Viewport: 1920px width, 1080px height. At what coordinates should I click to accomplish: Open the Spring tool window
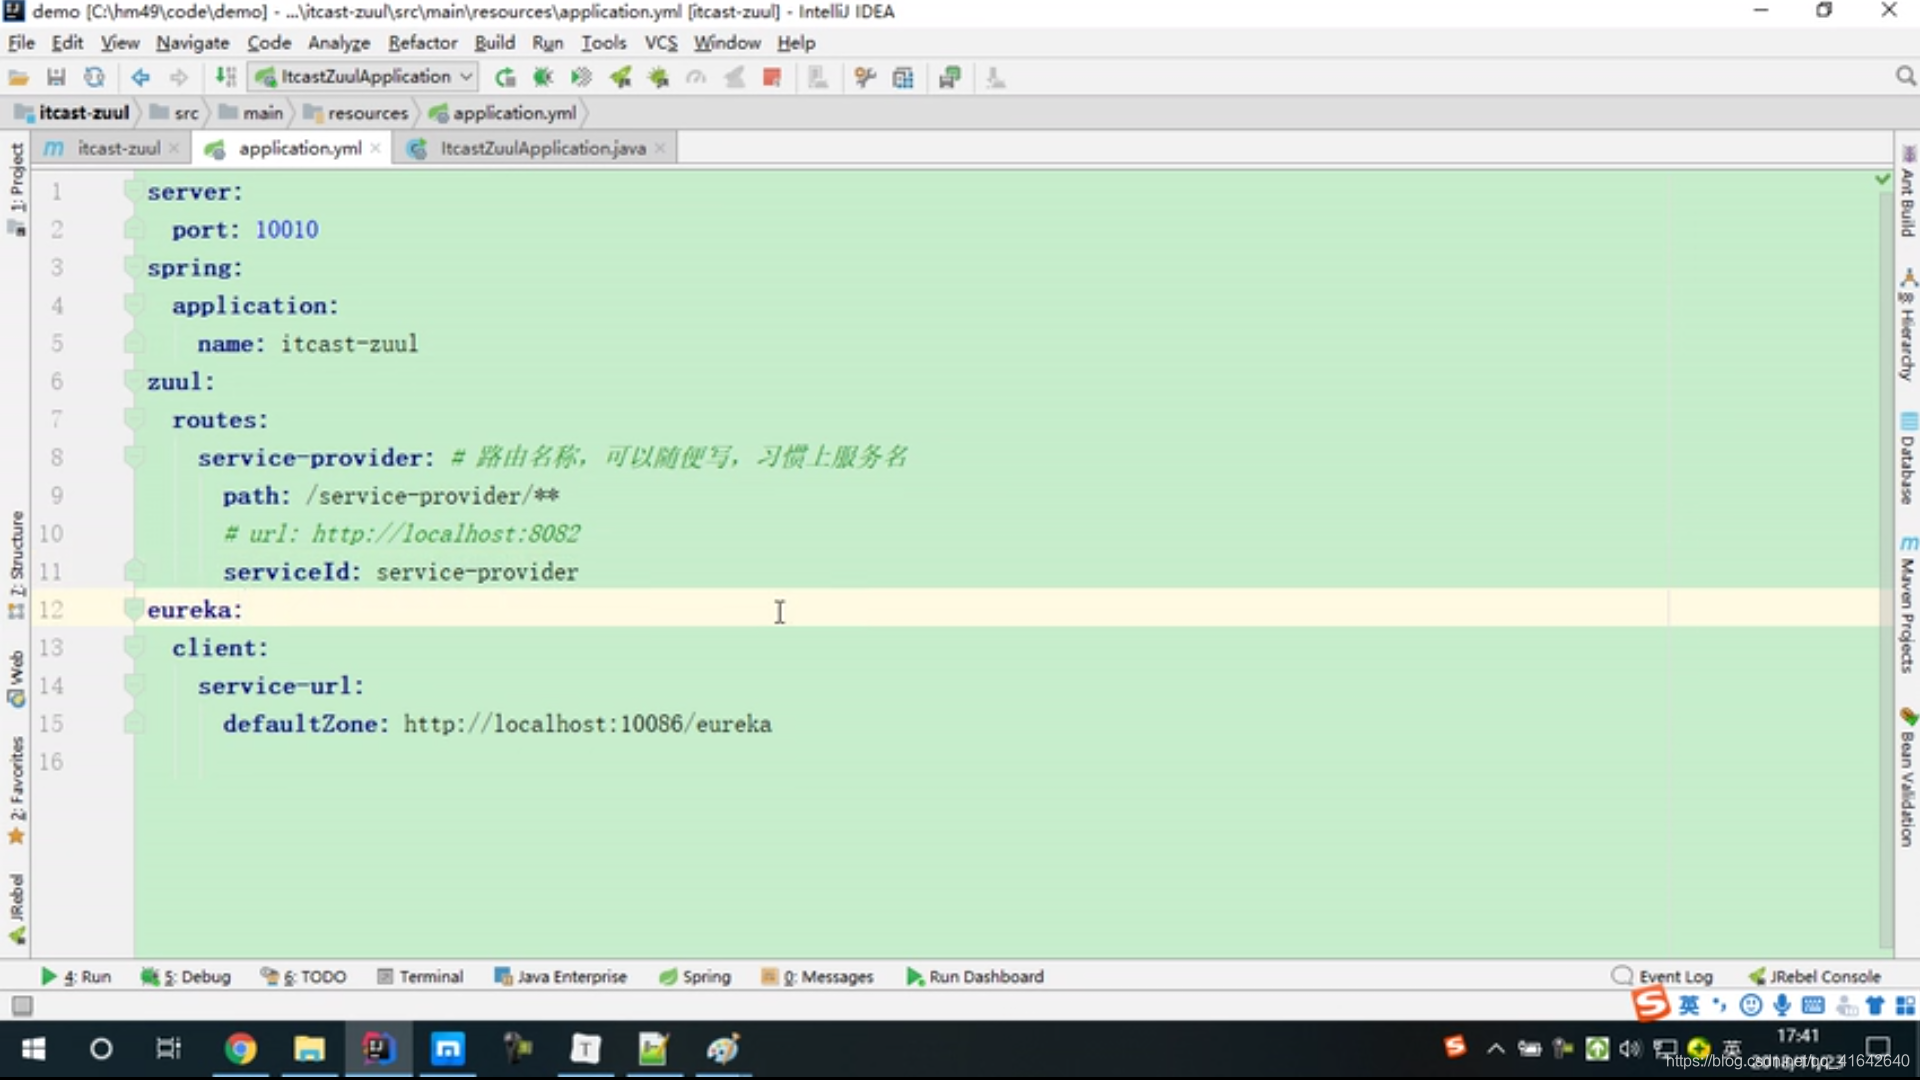click(695, 976)
